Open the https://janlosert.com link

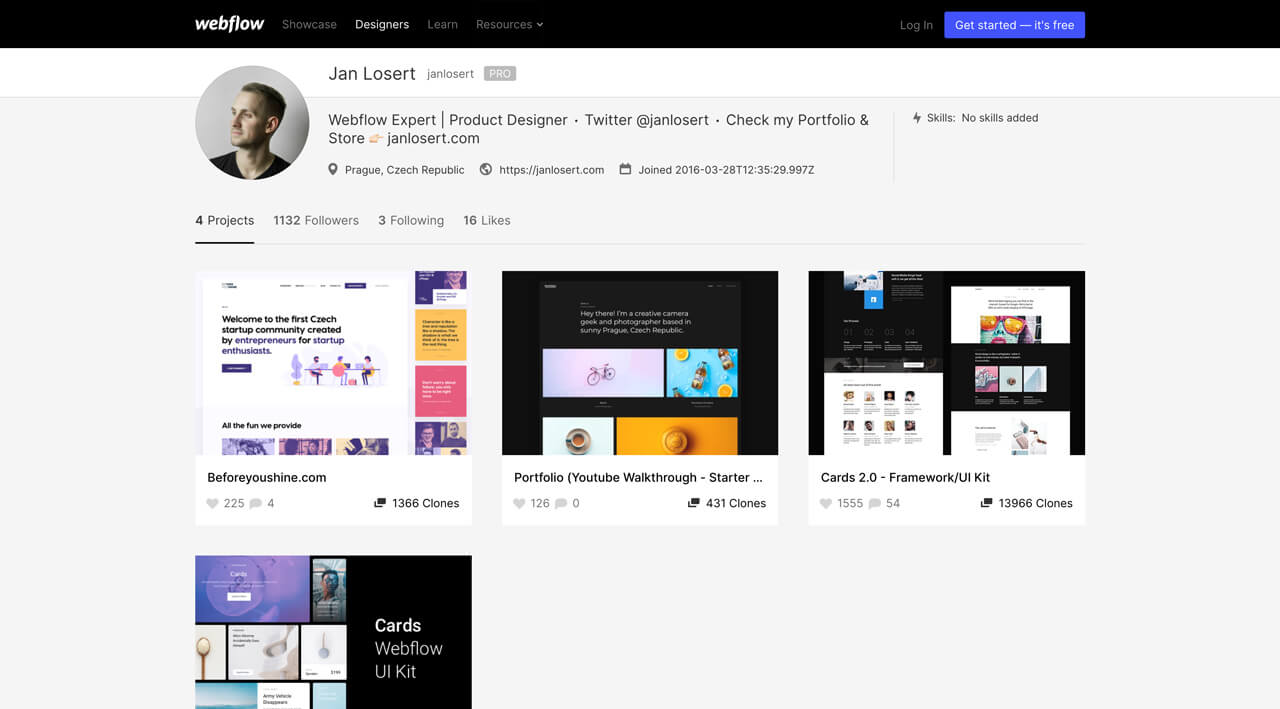(552, 170)
